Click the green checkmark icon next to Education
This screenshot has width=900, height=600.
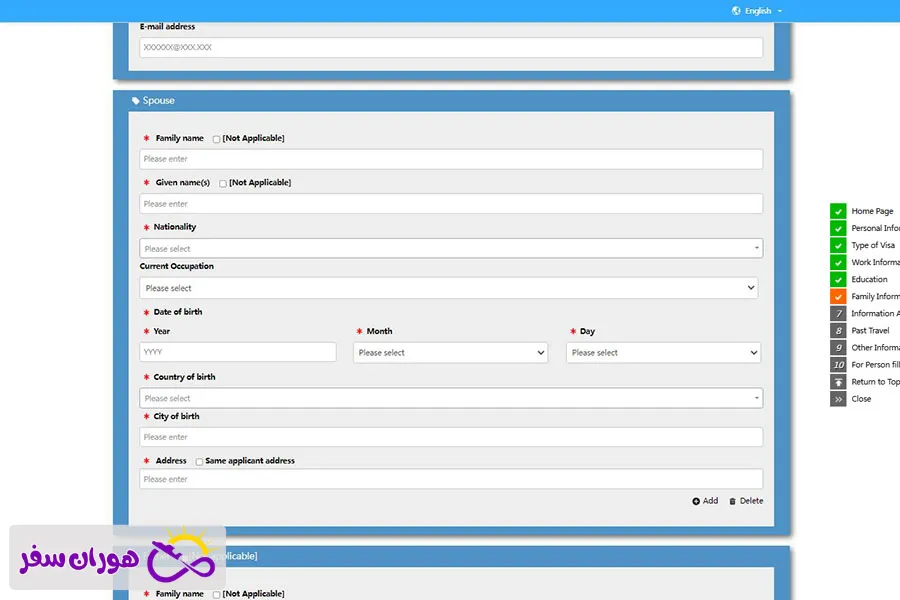tap(838, 279)
